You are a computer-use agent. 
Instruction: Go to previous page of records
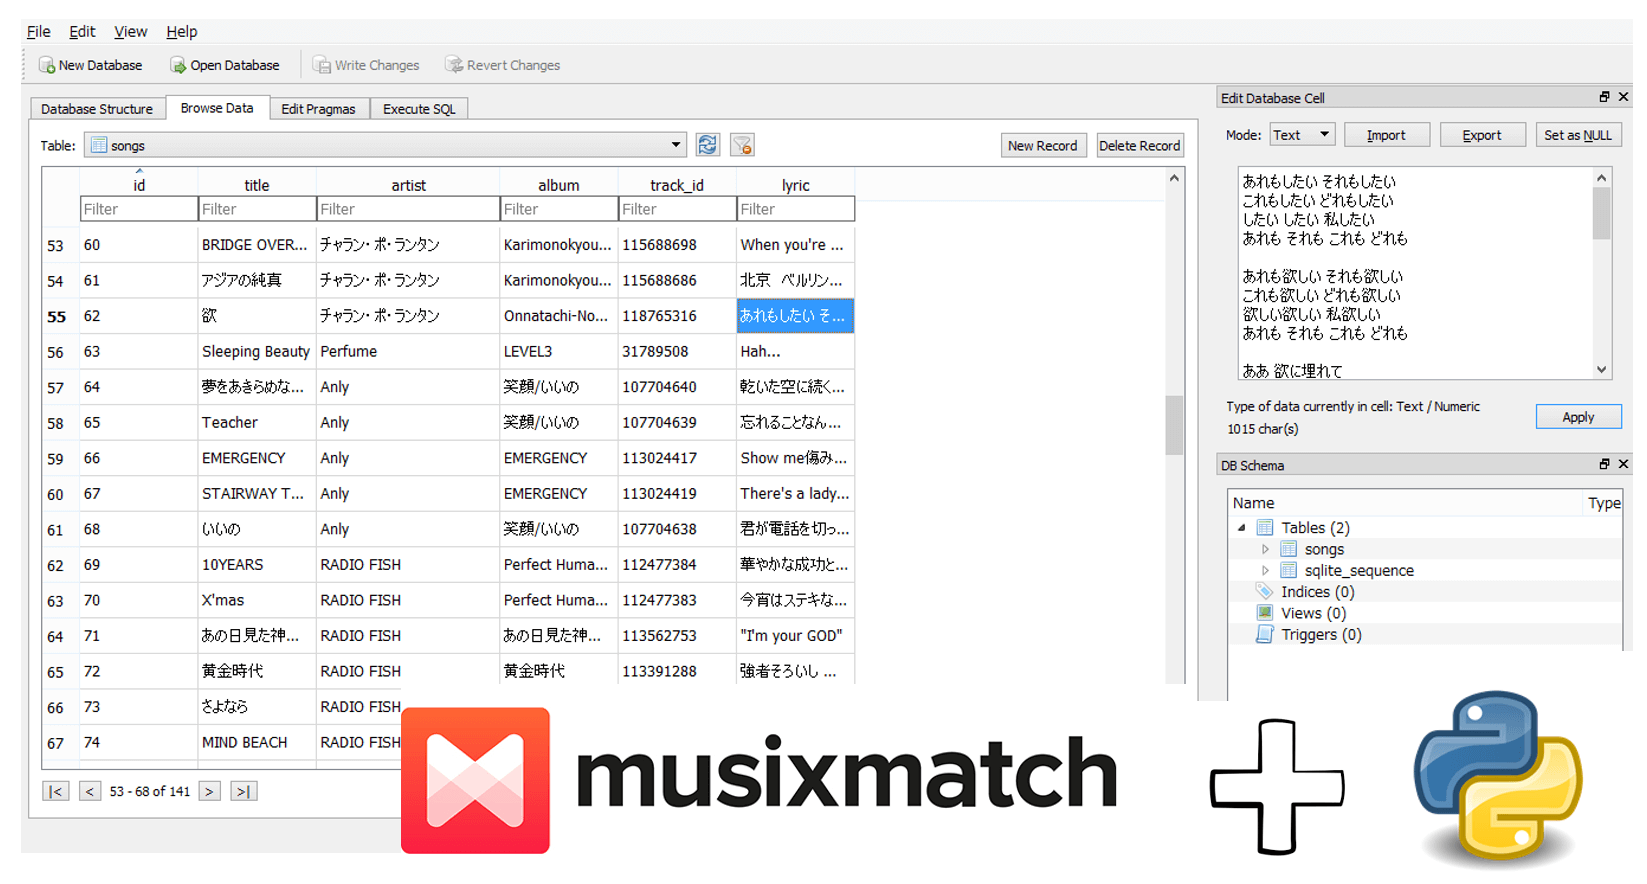pyautogui.click(x=90, y=791)
